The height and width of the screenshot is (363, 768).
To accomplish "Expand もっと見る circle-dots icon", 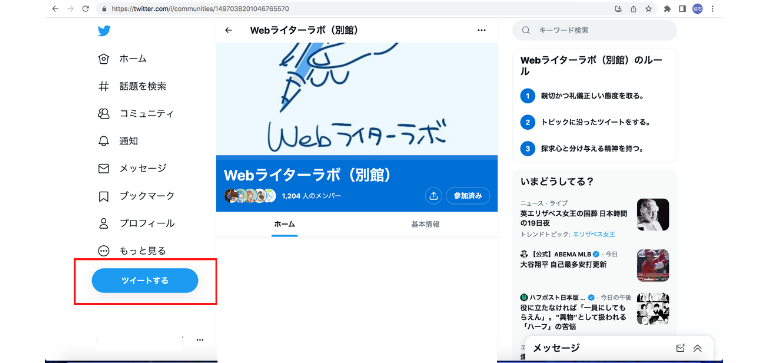I will (x=103, y=251).
